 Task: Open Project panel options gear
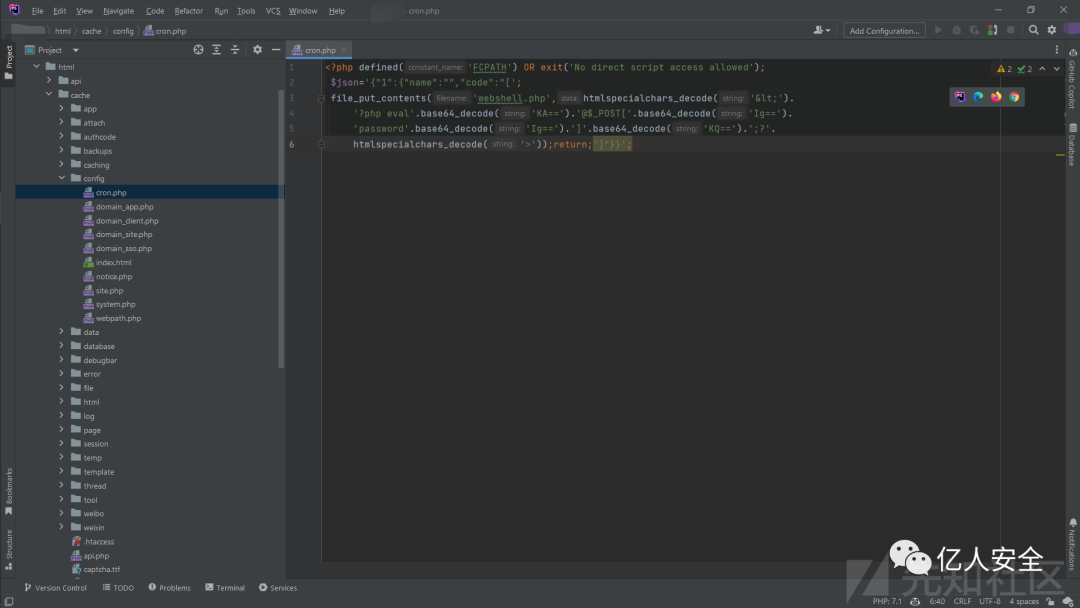pyautogui.click(x=258, y=50)
